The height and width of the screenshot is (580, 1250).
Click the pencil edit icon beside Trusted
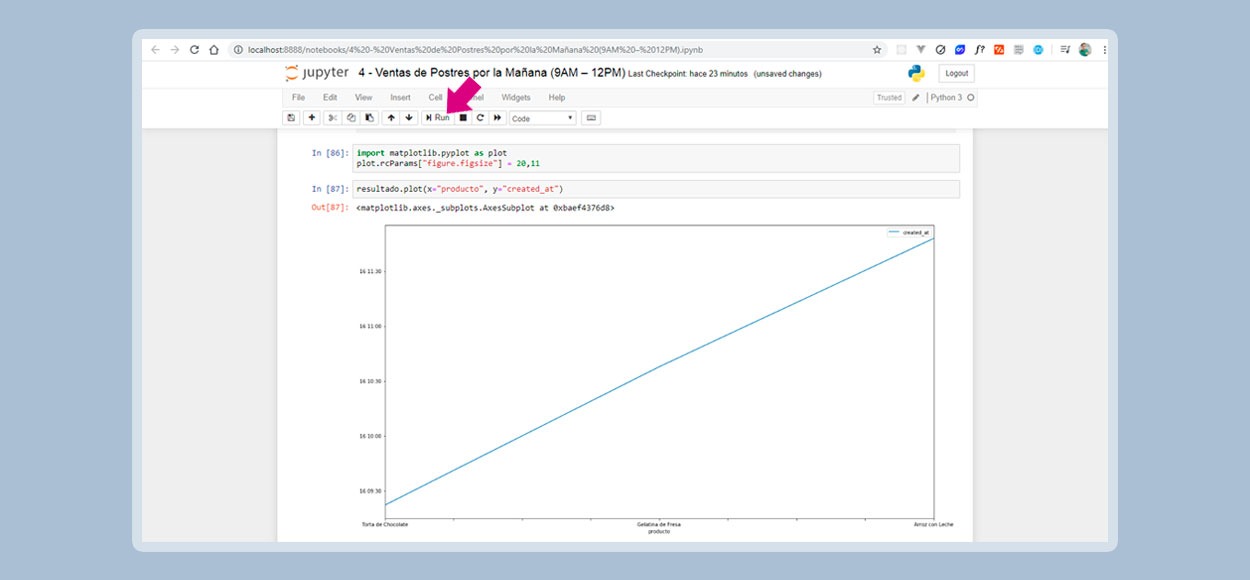[916, 98]
